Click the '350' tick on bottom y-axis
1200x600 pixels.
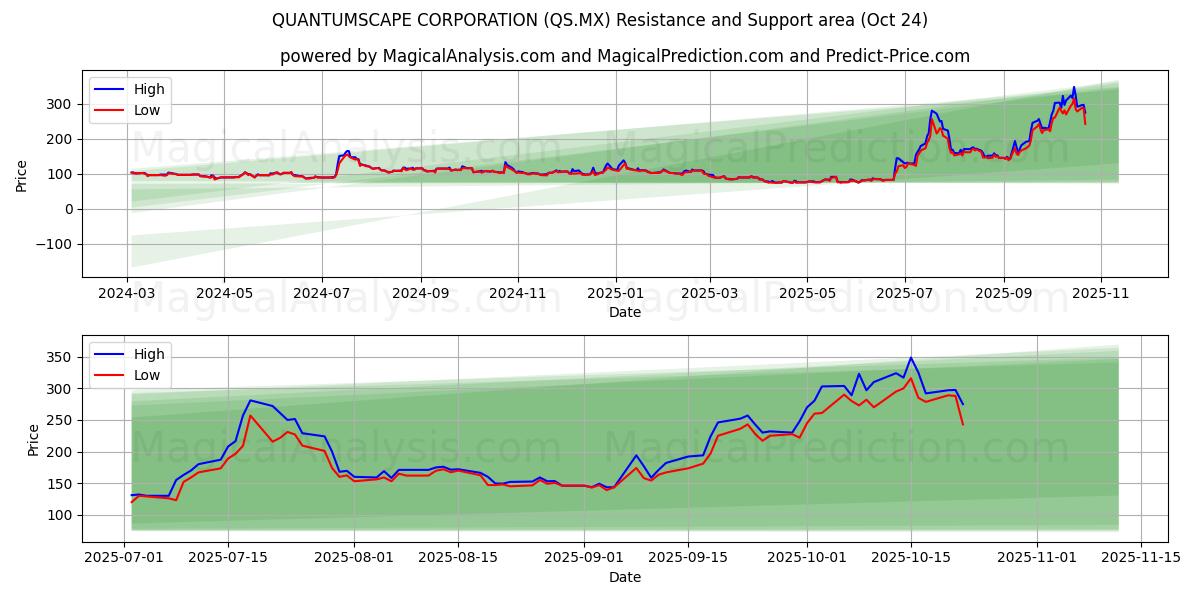click(x=61, y=357)
